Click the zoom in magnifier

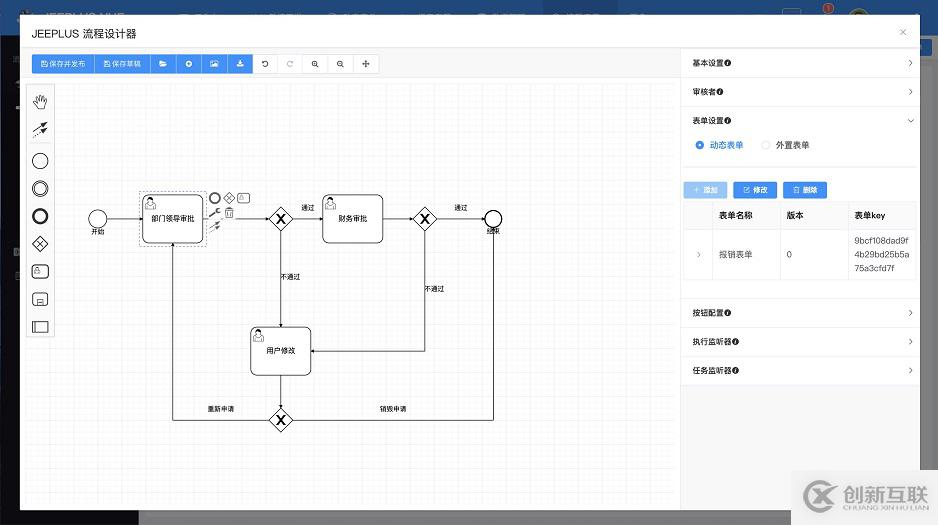point(315,64)
